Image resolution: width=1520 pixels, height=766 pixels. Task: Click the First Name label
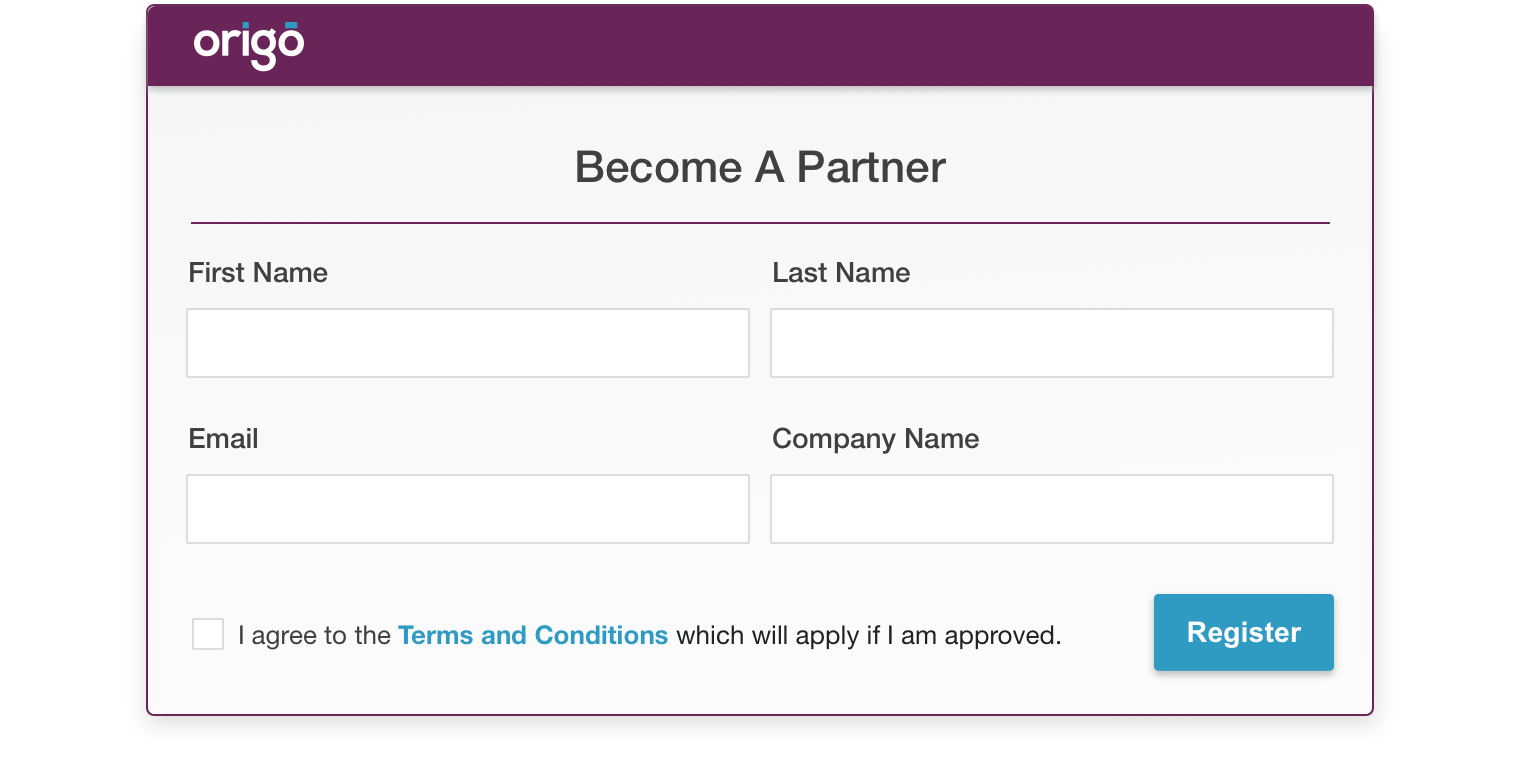(x=258, y=273)
